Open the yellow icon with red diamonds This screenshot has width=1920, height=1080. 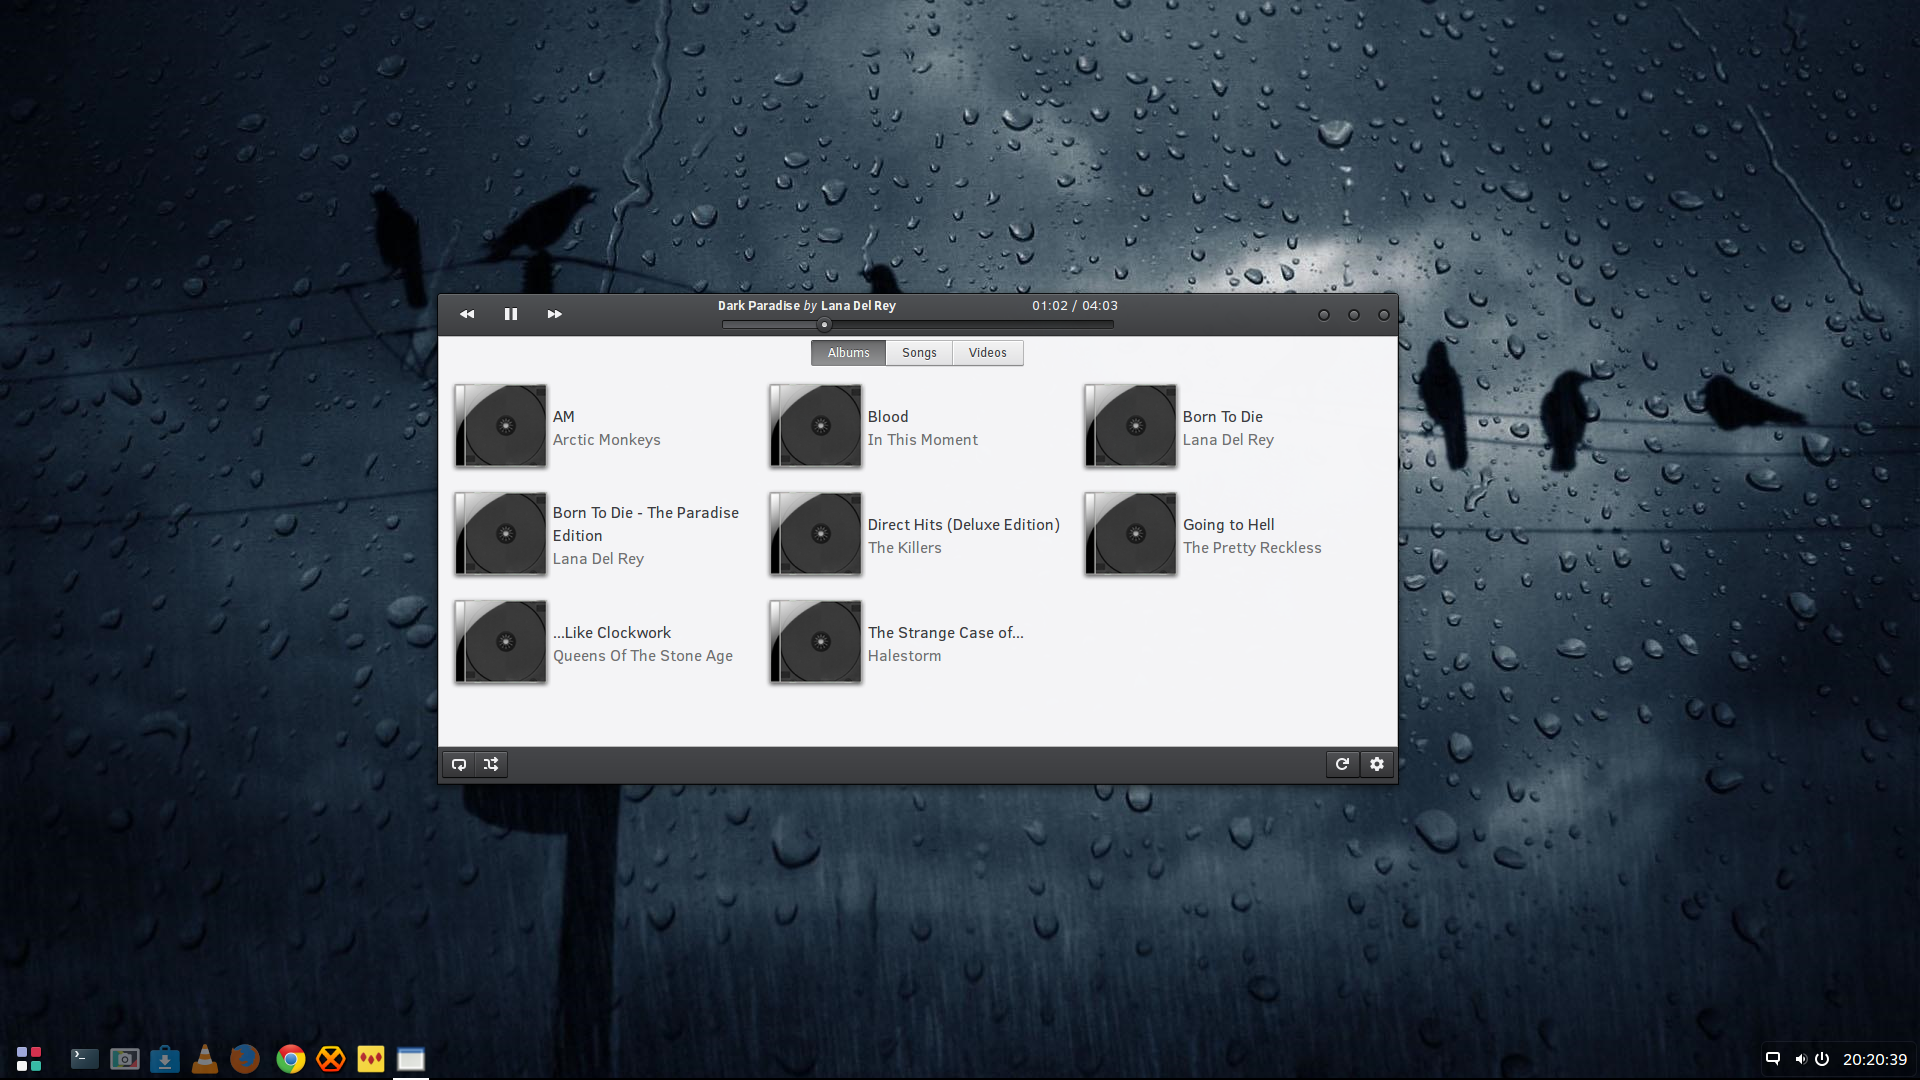pos(371,1059)
